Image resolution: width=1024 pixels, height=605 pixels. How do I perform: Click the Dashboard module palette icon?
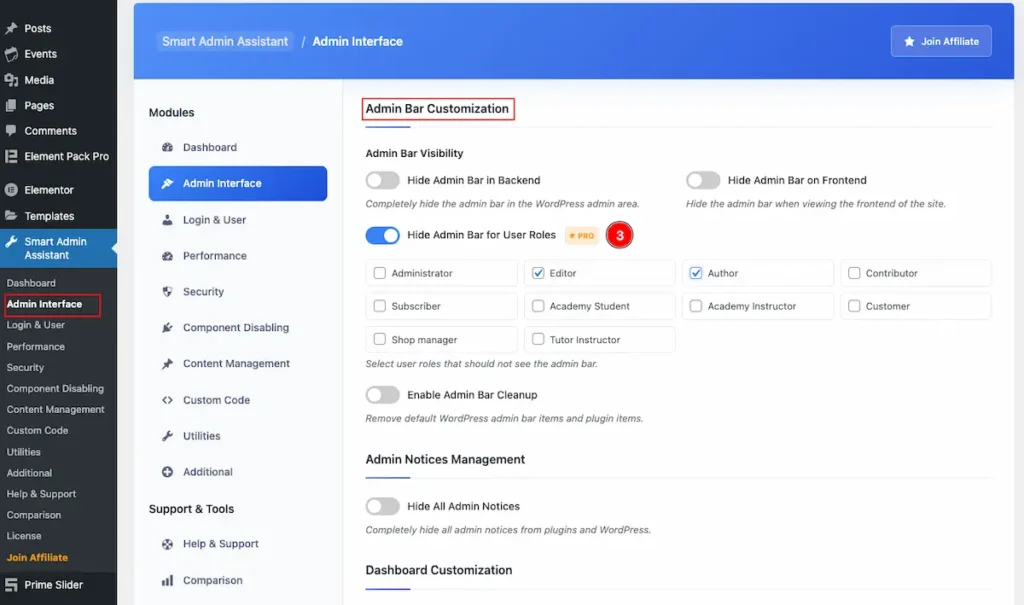tap(167, 147)
